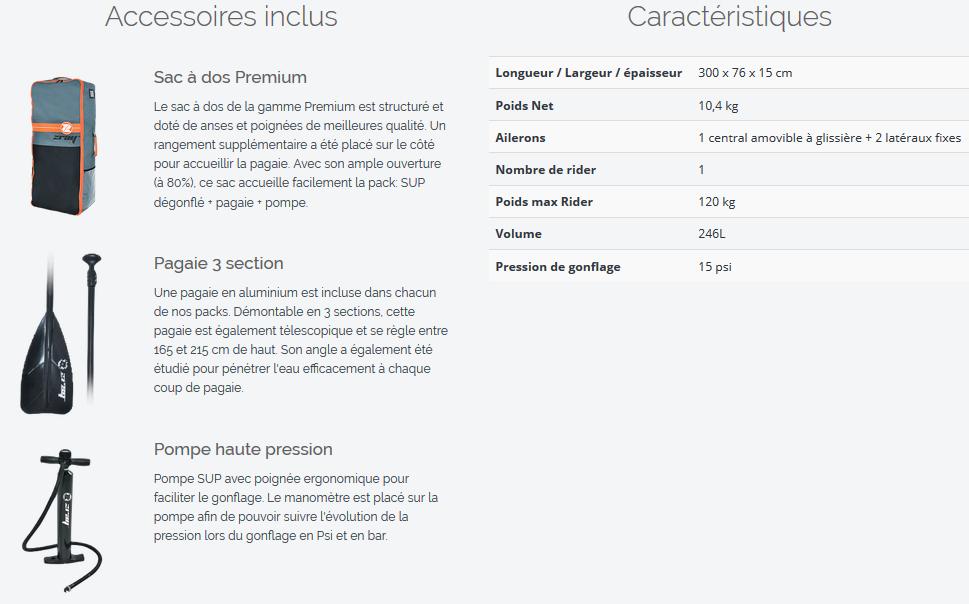The height and width of the screenshot is (604, 969).
Task: Select the 'Pompe haute pression' heading
Action: point(243,449)
